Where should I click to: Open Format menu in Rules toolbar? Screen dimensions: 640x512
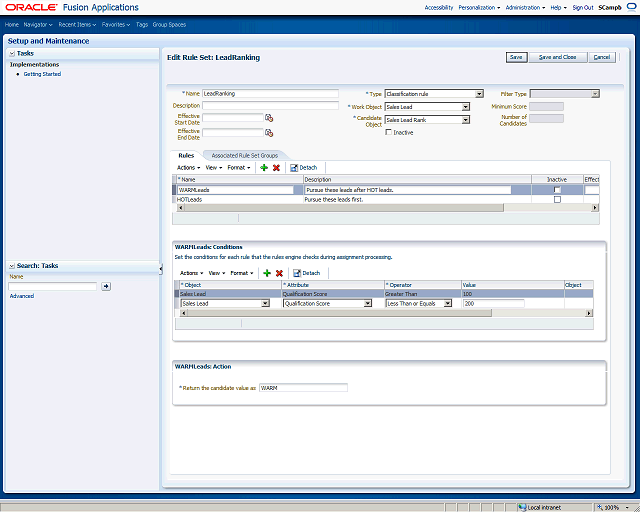239,168
